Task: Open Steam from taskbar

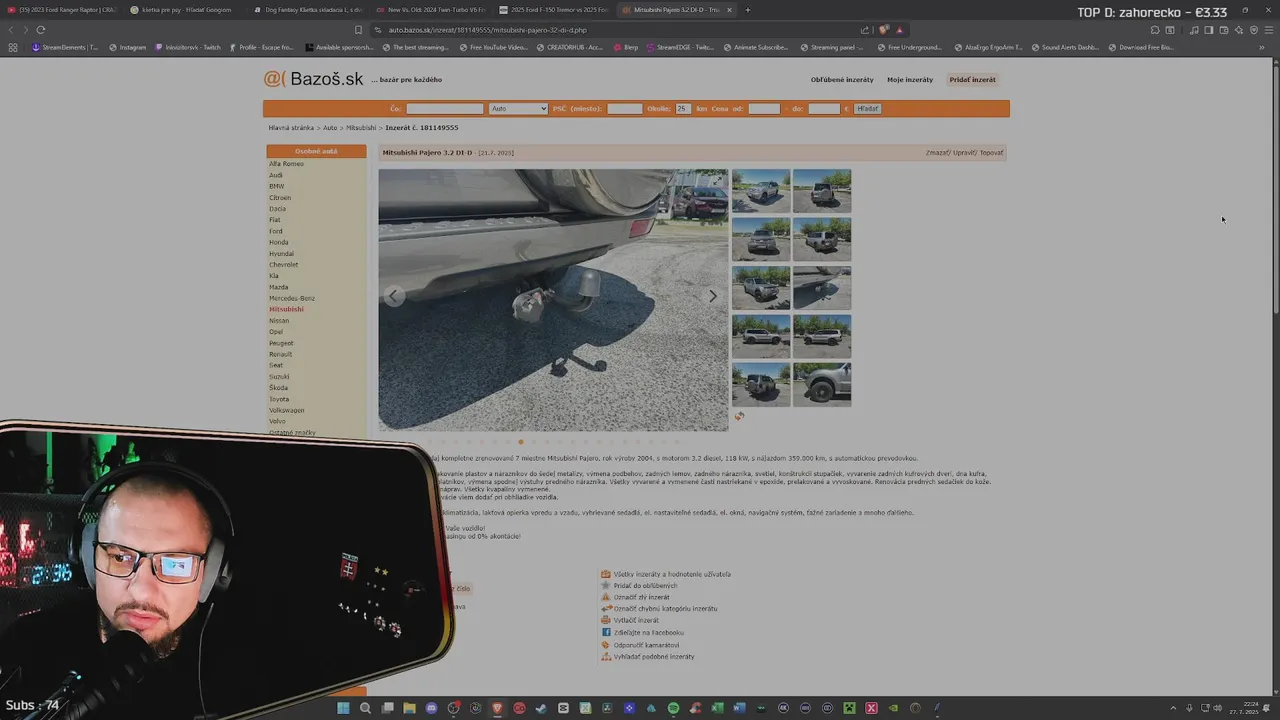Action: pyautogui.click(x=541, y=708)
